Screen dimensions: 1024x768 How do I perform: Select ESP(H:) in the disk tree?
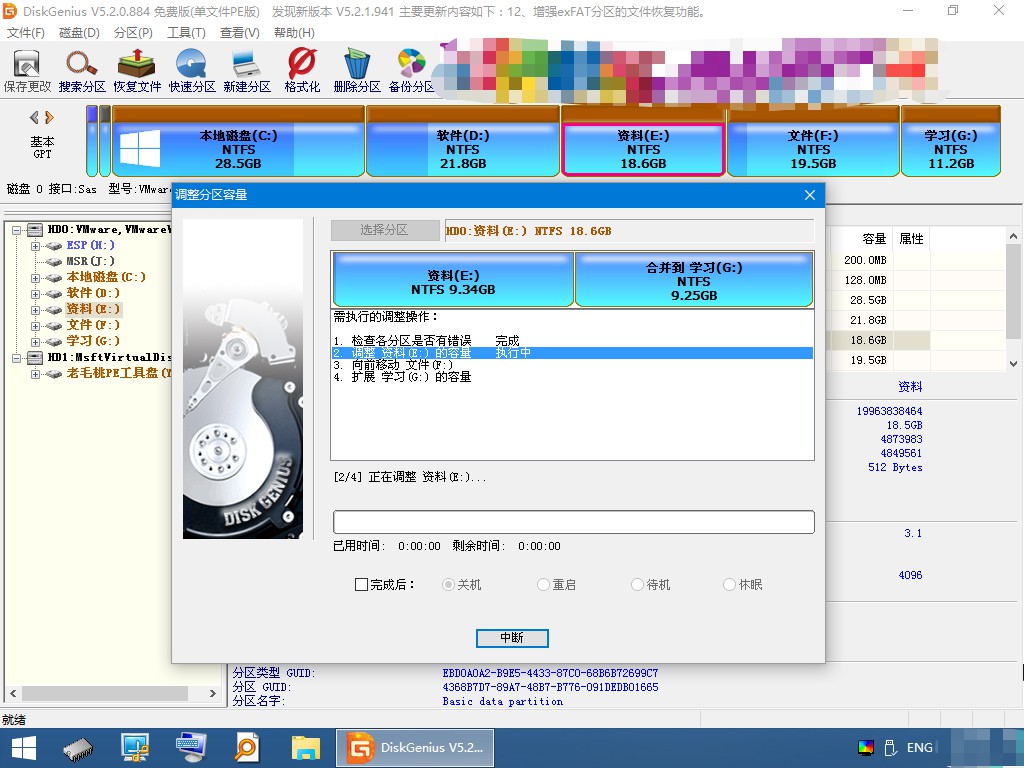point(90,245)
